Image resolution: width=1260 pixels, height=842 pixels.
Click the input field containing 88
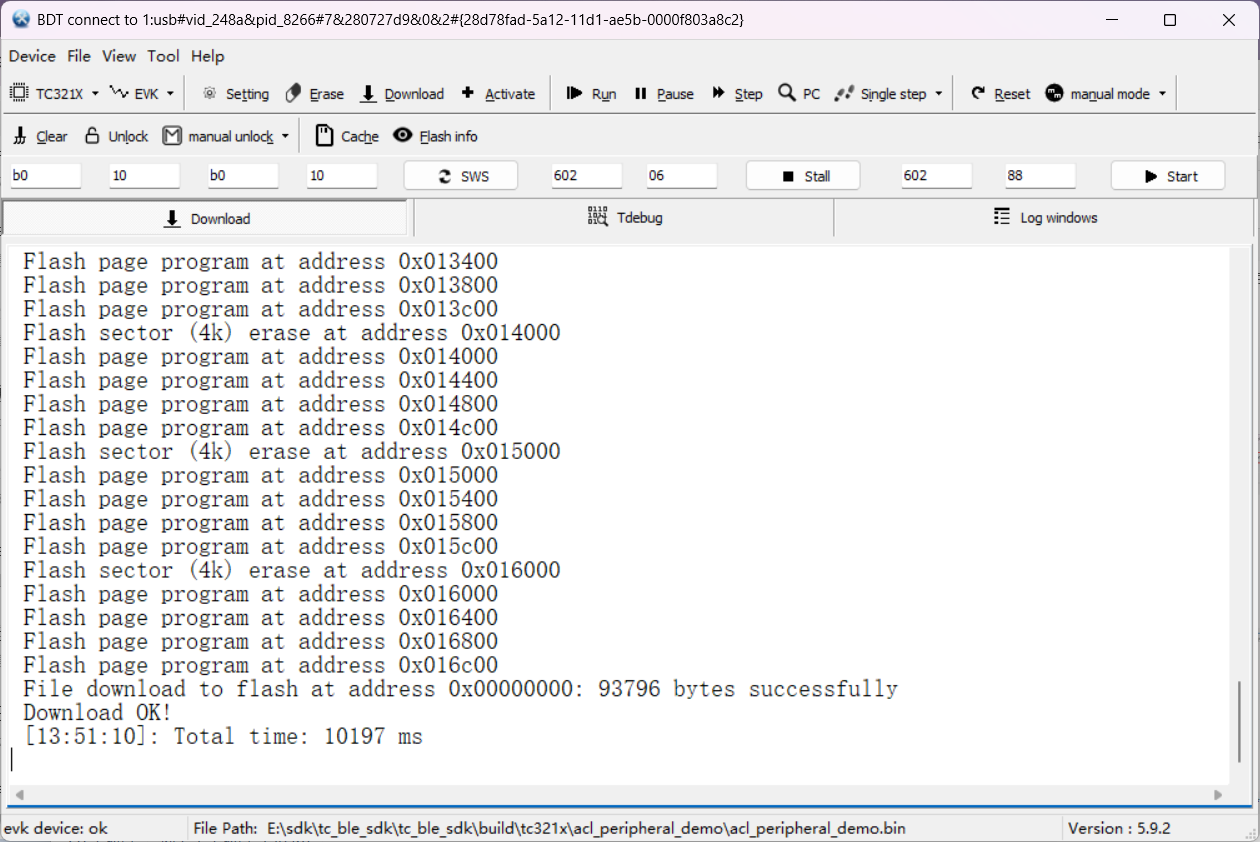1040,176
